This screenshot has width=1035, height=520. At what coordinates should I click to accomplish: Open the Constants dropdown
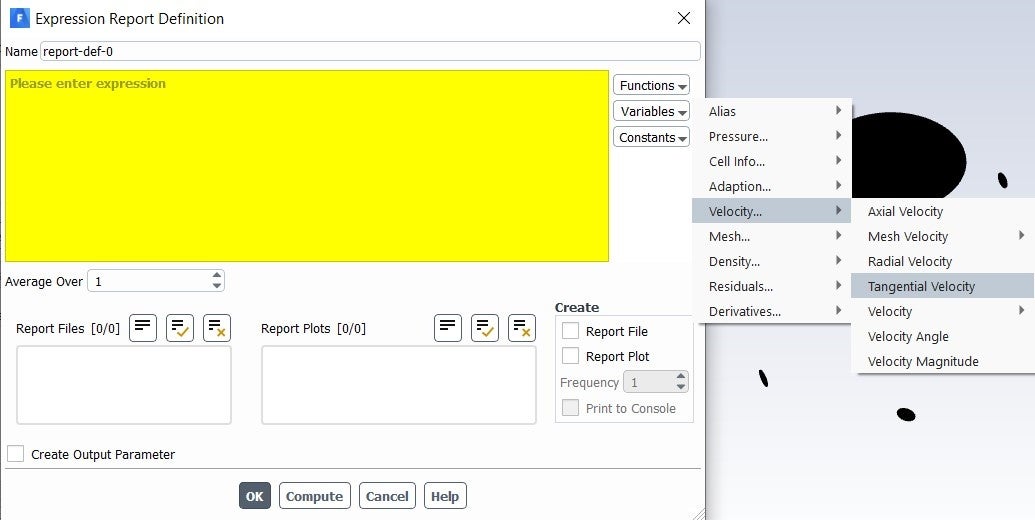pyautogui.click(x=651, y=137)
